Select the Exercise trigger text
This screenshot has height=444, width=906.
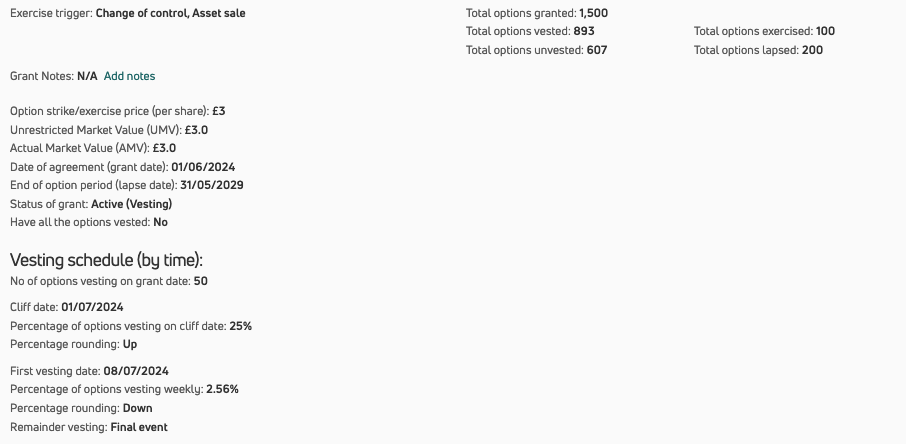(128, 13)
